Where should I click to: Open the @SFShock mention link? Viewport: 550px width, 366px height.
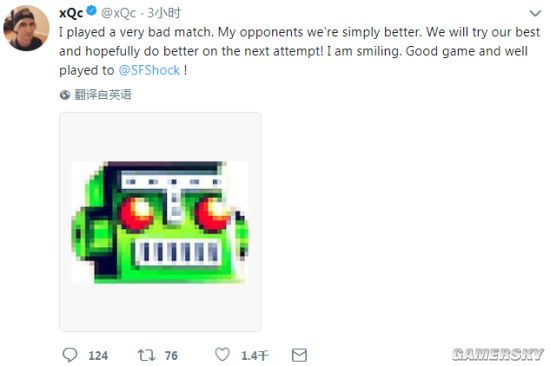(149, 70)
